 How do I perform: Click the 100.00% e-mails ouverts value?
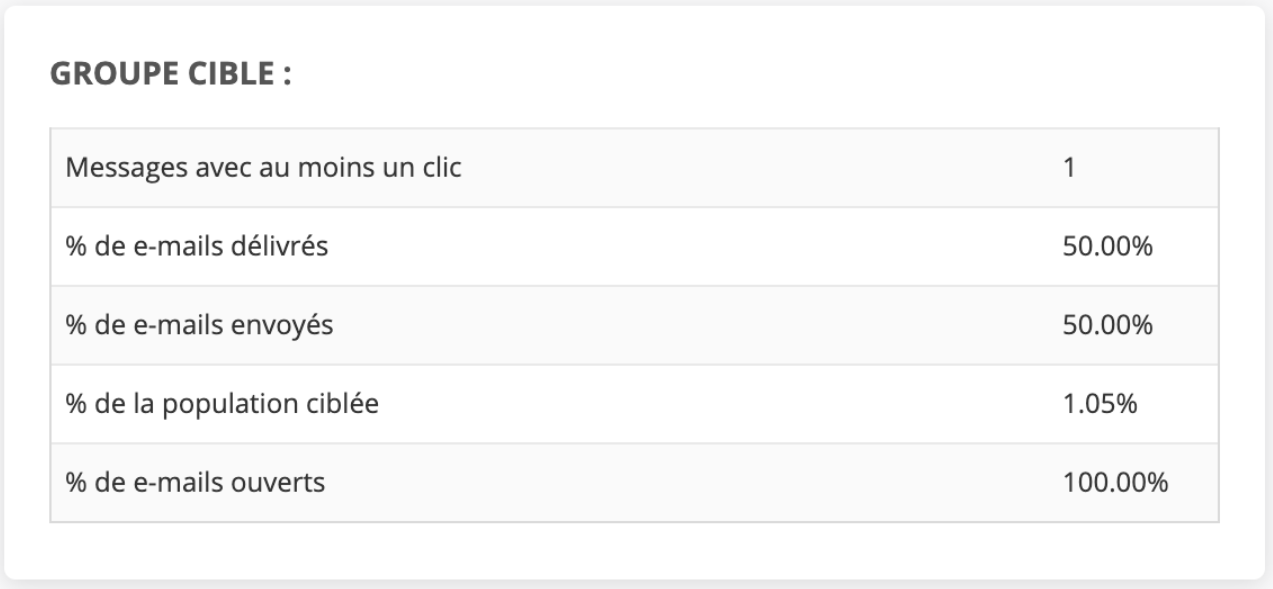1114,483
